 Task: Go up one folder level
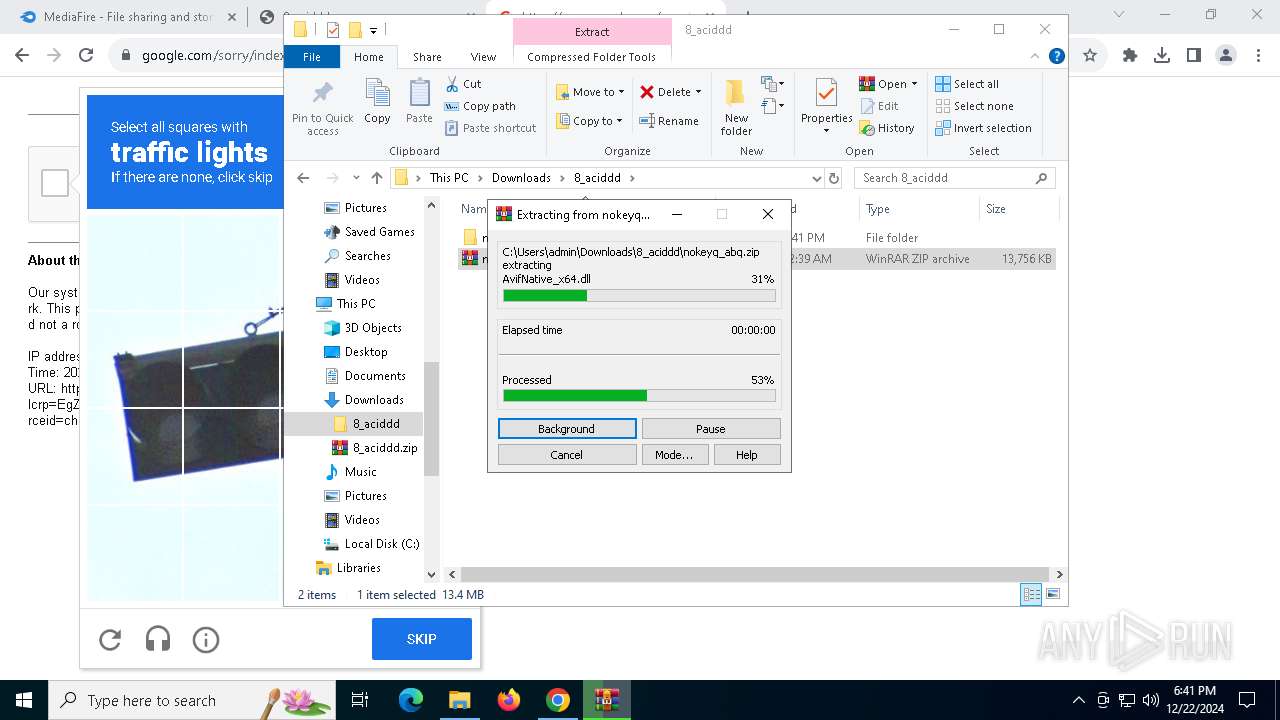[376, 178]
